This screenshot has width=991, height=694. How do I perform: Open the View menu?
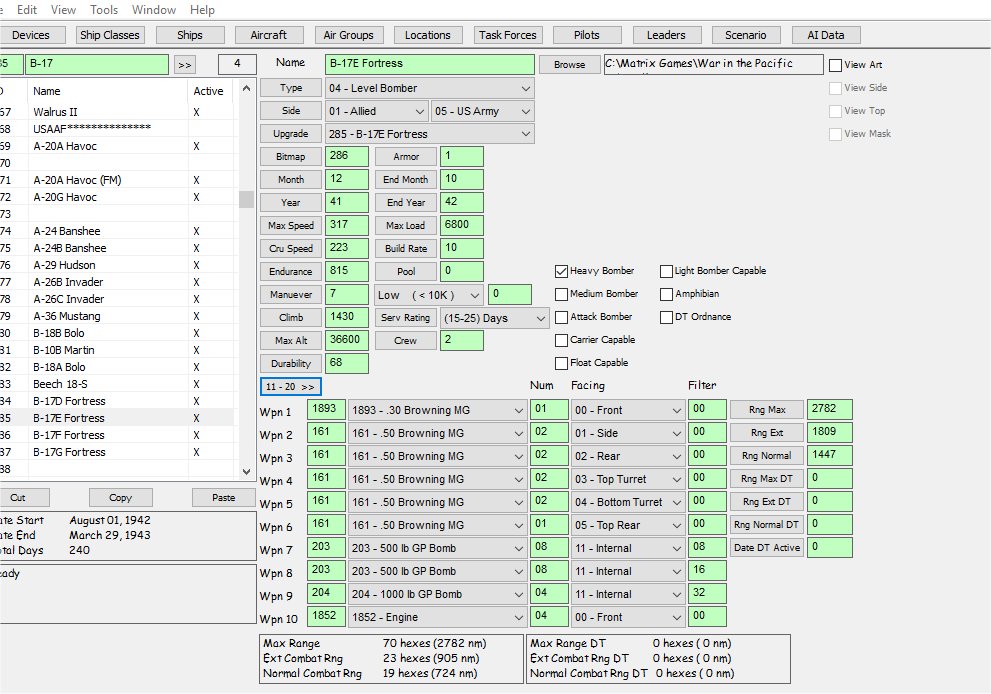(x=63, y=9)
